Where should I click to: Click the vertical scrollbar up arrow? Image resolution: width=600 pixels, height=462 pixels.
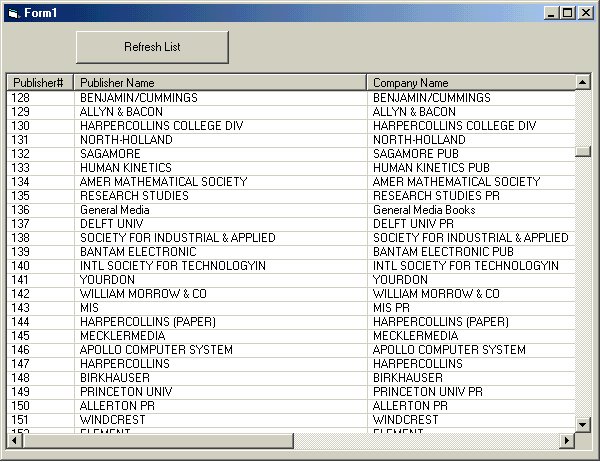(583, 82)
